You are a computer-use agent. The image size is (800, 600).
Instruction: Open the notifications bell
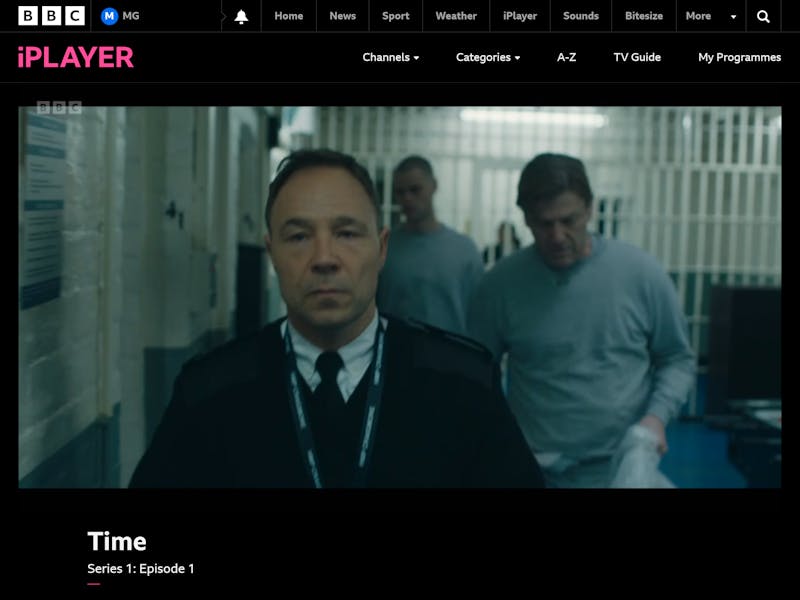coord(241,16)
